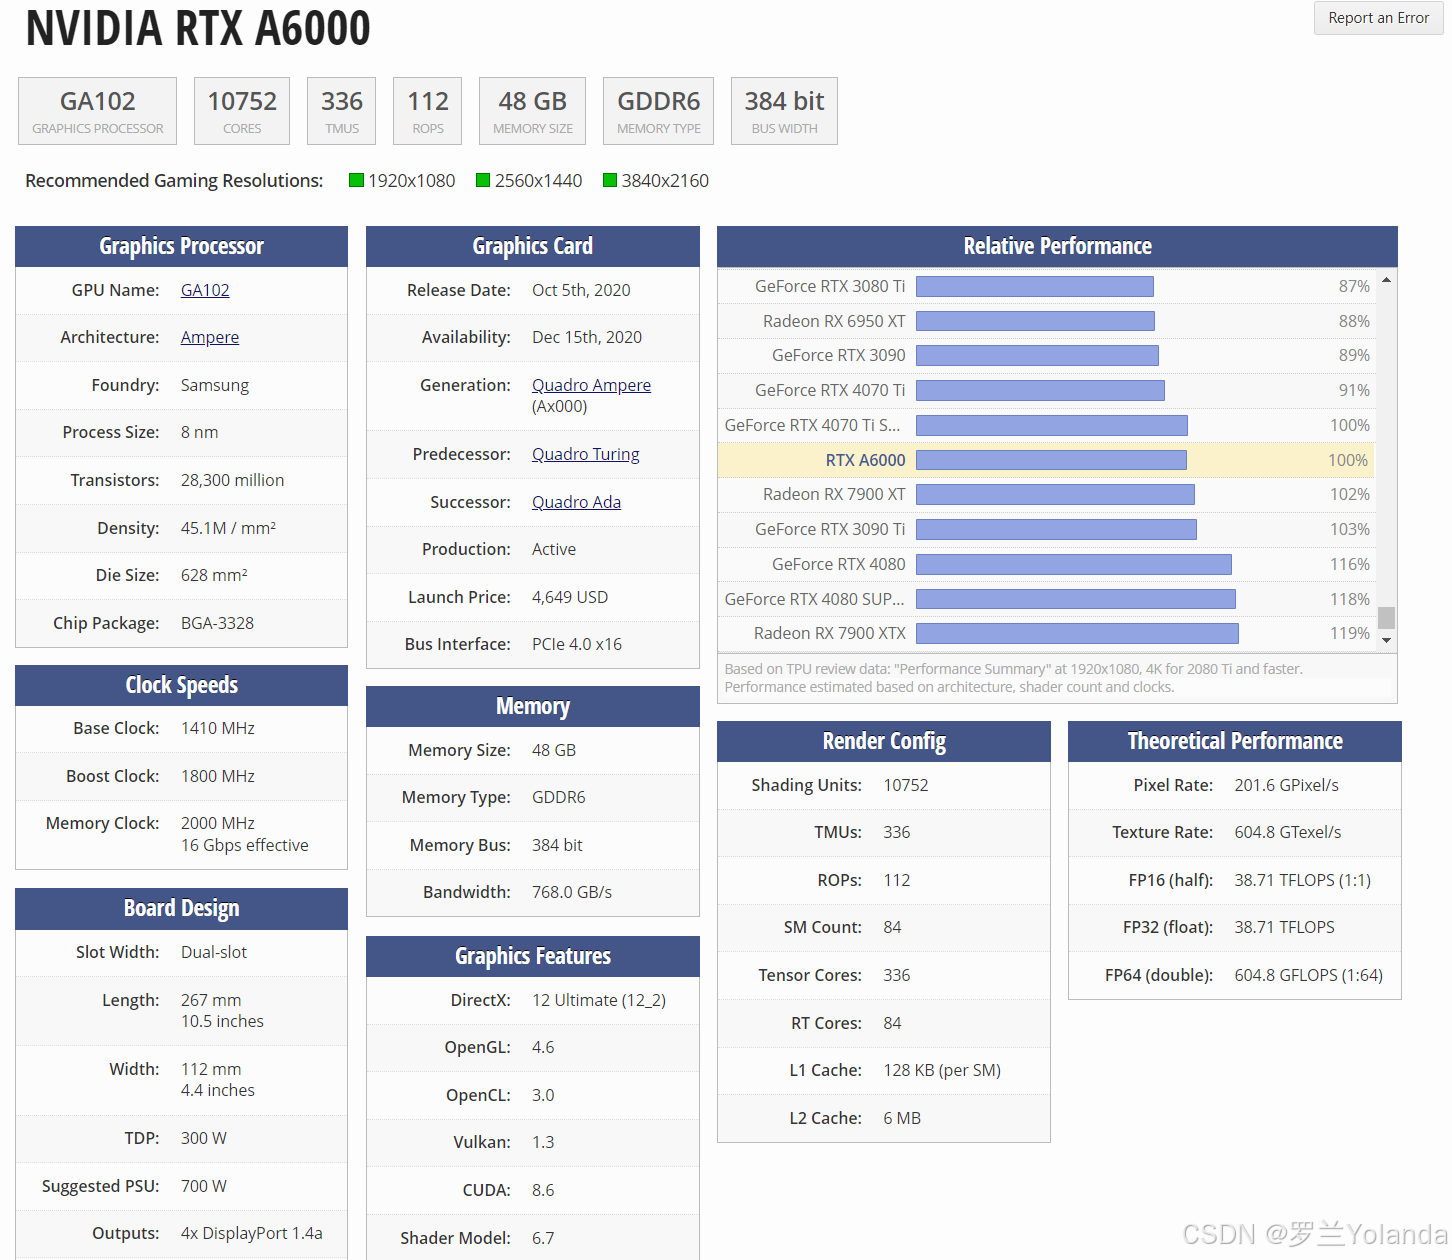Select the GeForce RTX 3080 Ti performance row
This screenshot has height=1260, width=1452.
tap(1046, 287)
